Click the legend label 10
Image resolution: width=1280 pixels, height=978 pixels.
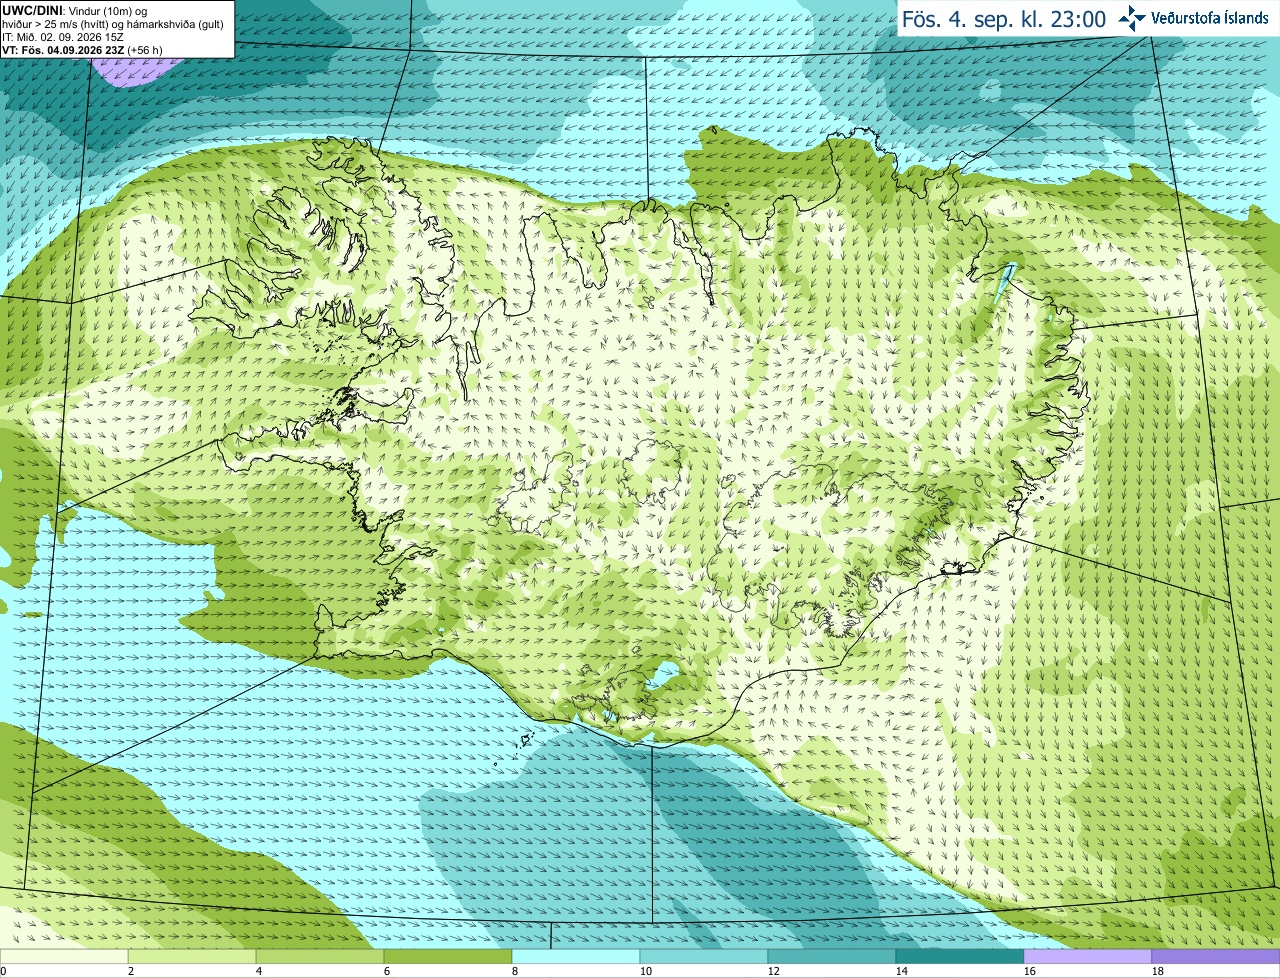646,971
